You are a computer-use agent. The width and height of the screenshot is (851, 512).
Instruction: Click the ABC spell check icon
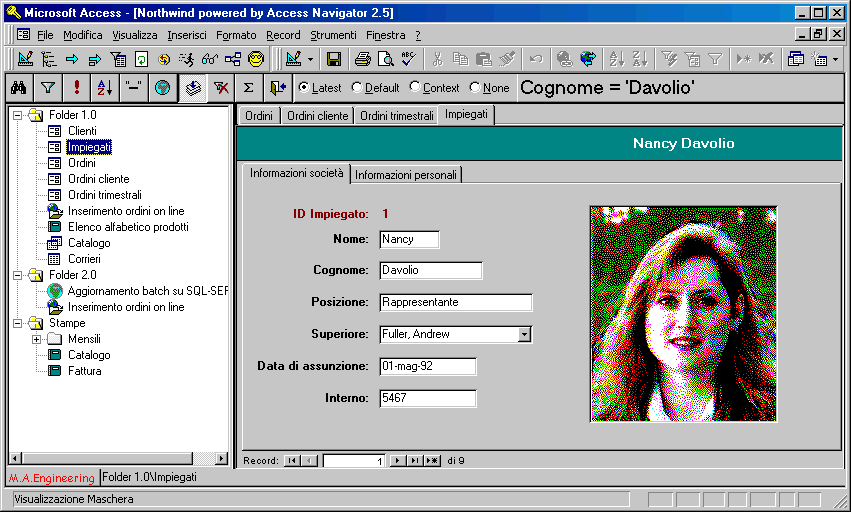408,59
